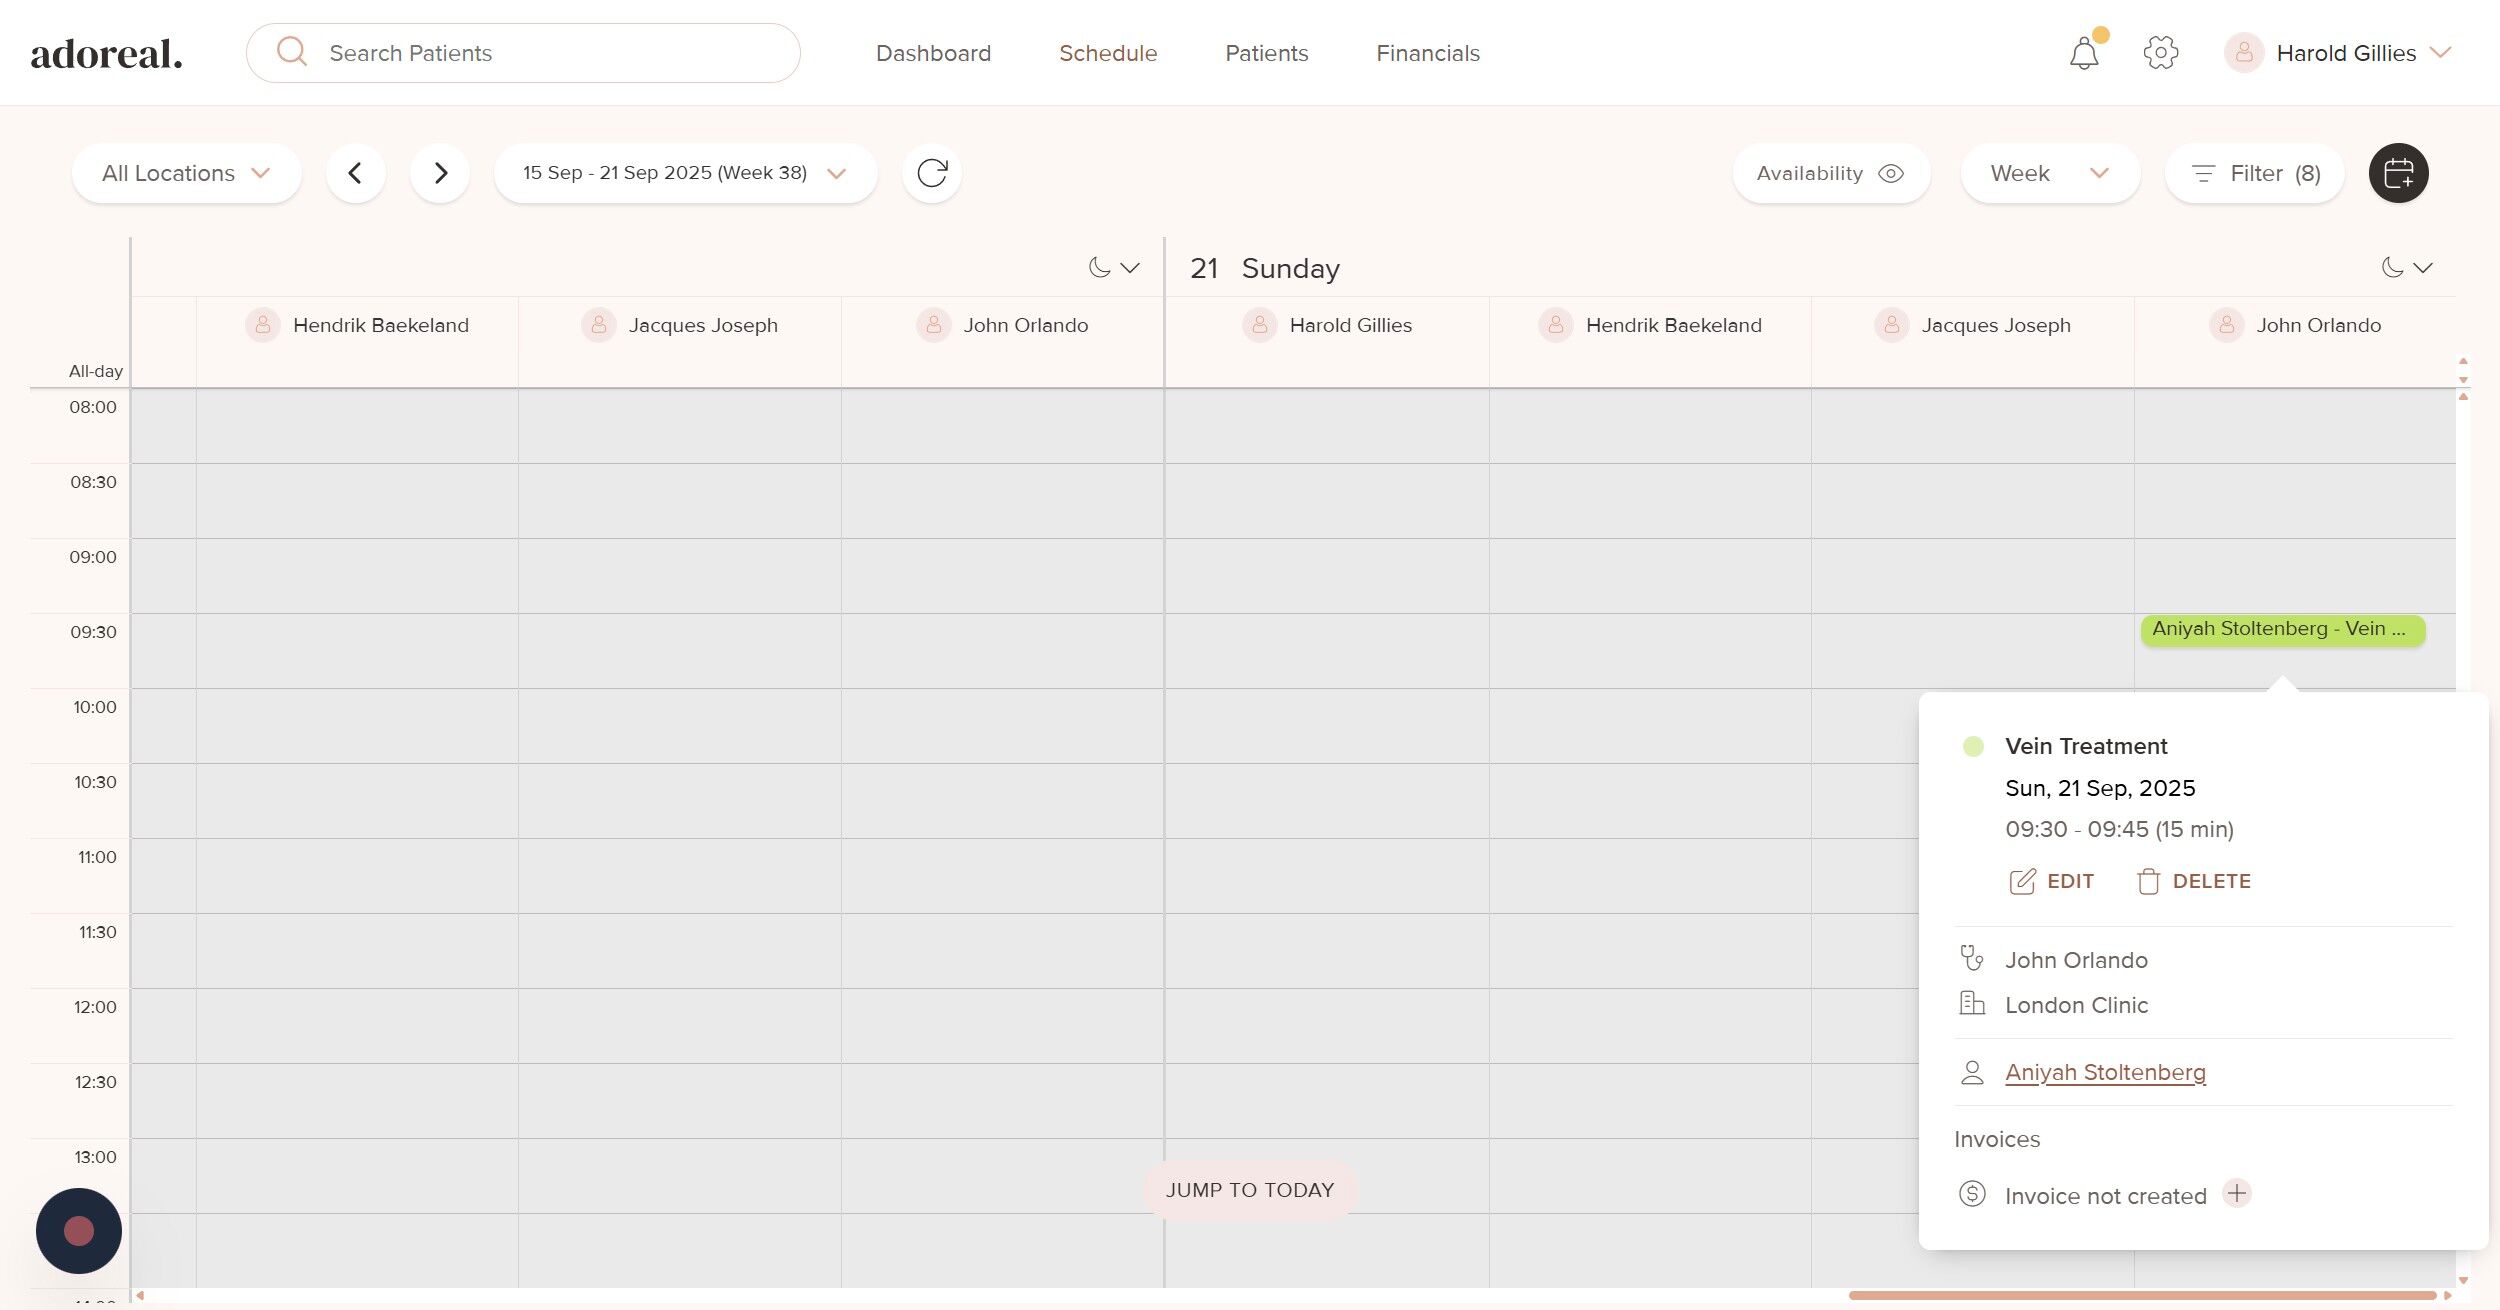Click the add invoice plus icon

point(2237,1193)
